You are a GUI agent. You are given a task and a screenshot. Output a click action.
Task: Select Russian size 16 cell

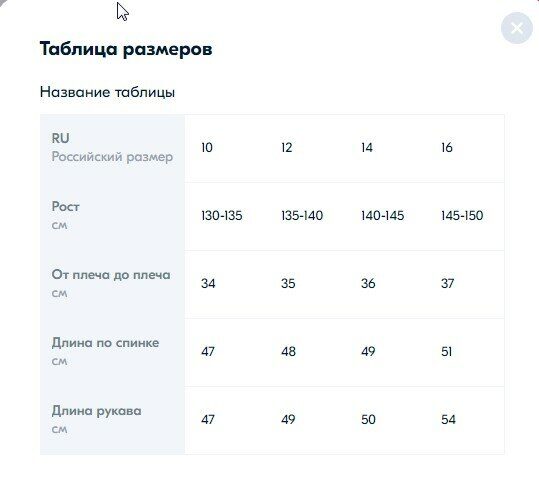click(x=447, y=147)
